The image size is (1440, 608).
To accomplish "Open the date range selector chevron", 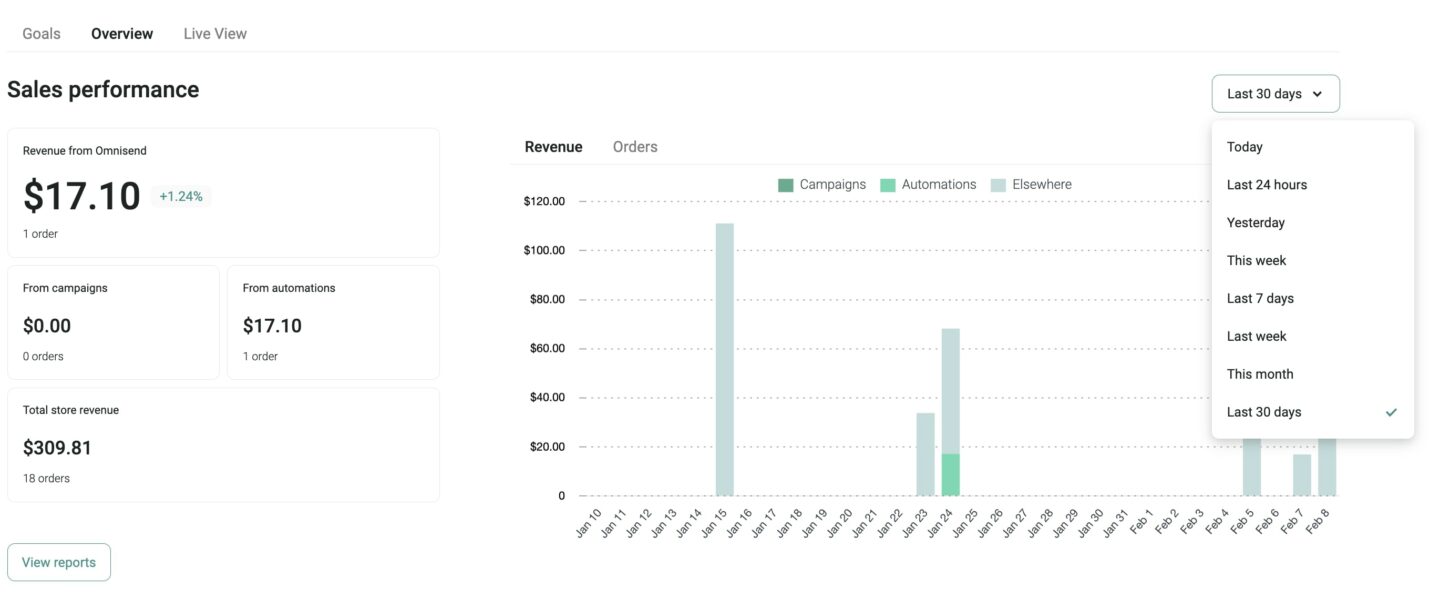I will (1319, 93).
